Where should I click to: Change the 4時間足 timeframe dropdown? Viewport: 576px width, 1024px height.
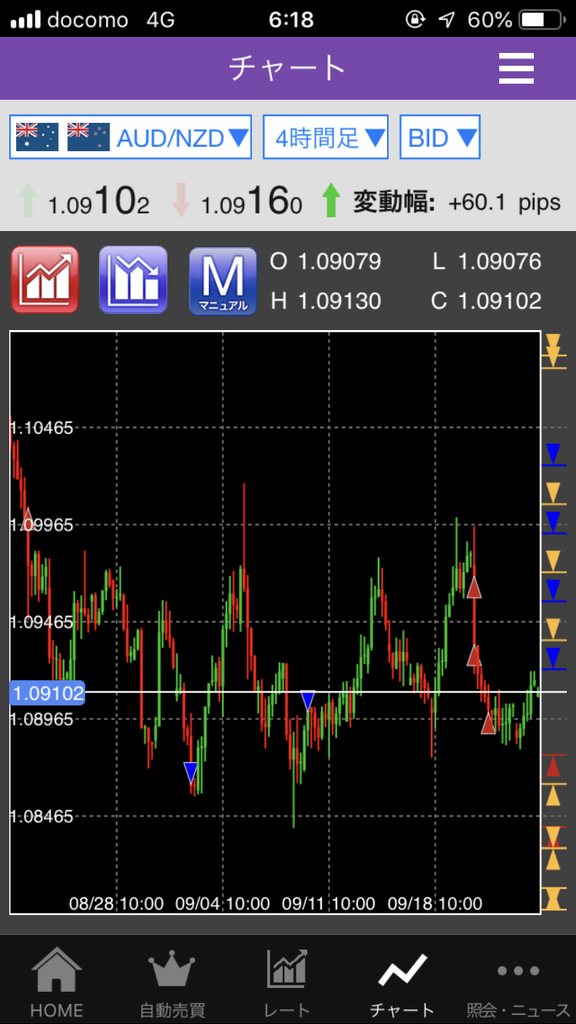tap(325, 137)
